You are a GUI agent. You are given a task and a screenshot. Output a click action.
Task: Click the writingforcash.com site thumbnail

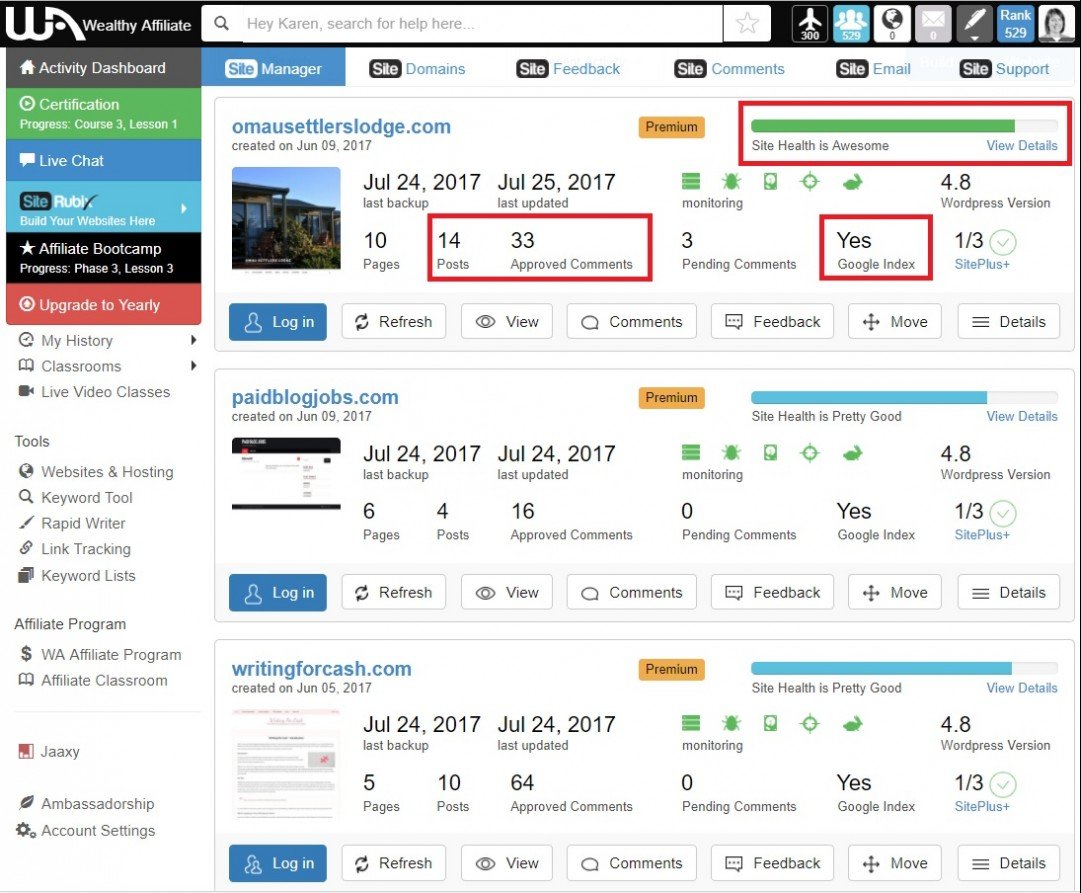point(286,763)
